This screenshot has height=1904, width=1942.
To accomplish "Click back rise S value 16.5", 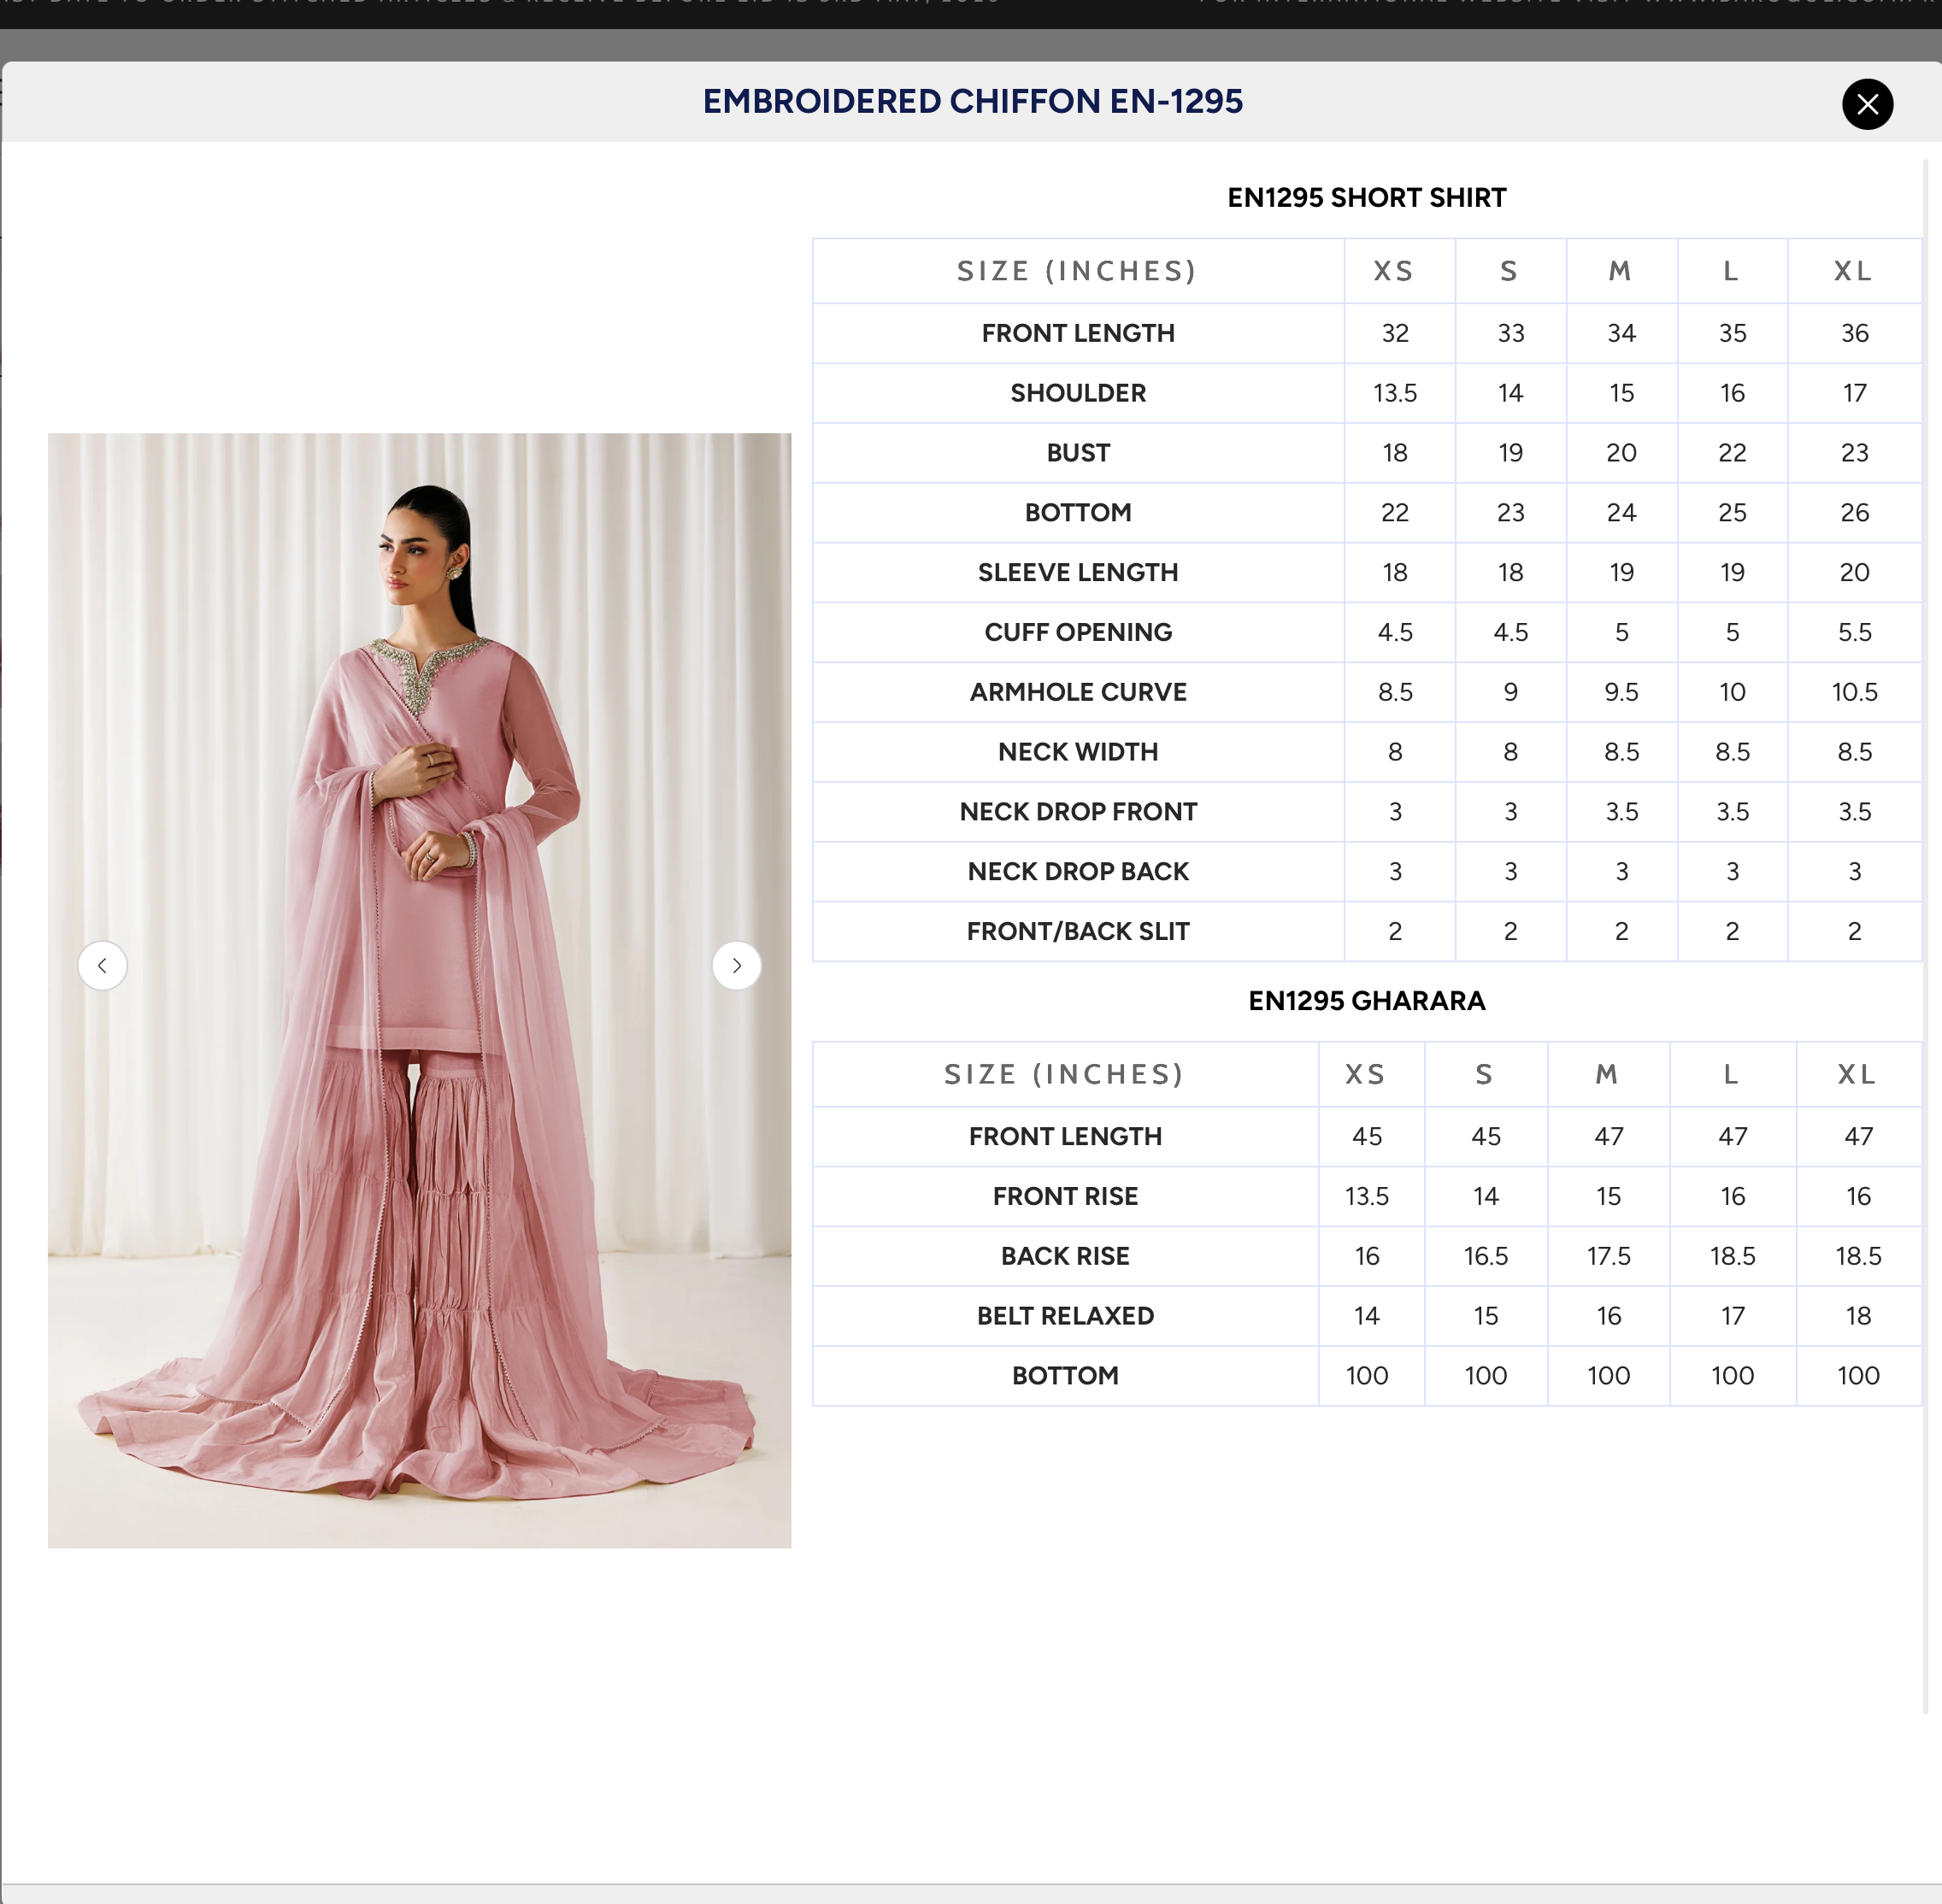I will [x=1485, y=1256].
